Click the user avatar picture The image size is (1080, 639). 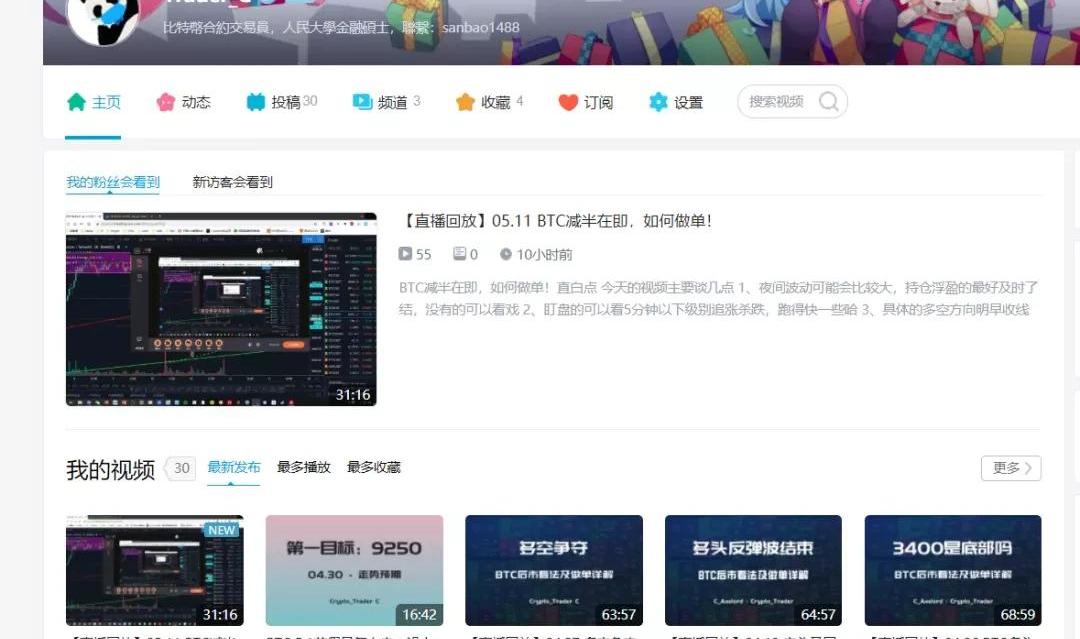(102, 18)
